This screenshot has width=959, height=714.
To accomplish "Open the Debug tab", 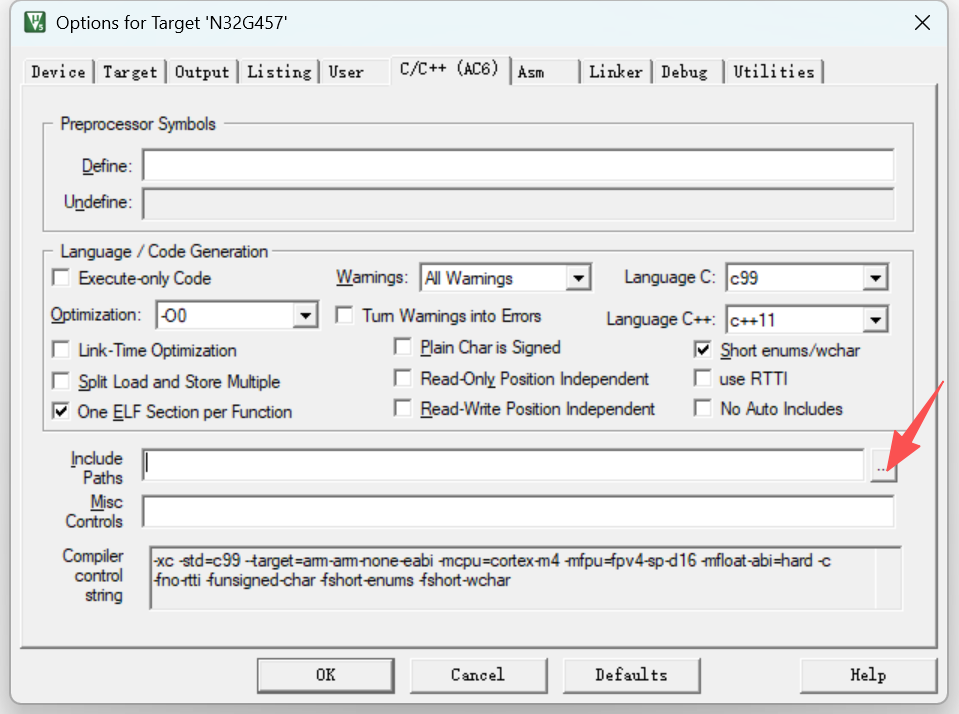I will 687,72.
